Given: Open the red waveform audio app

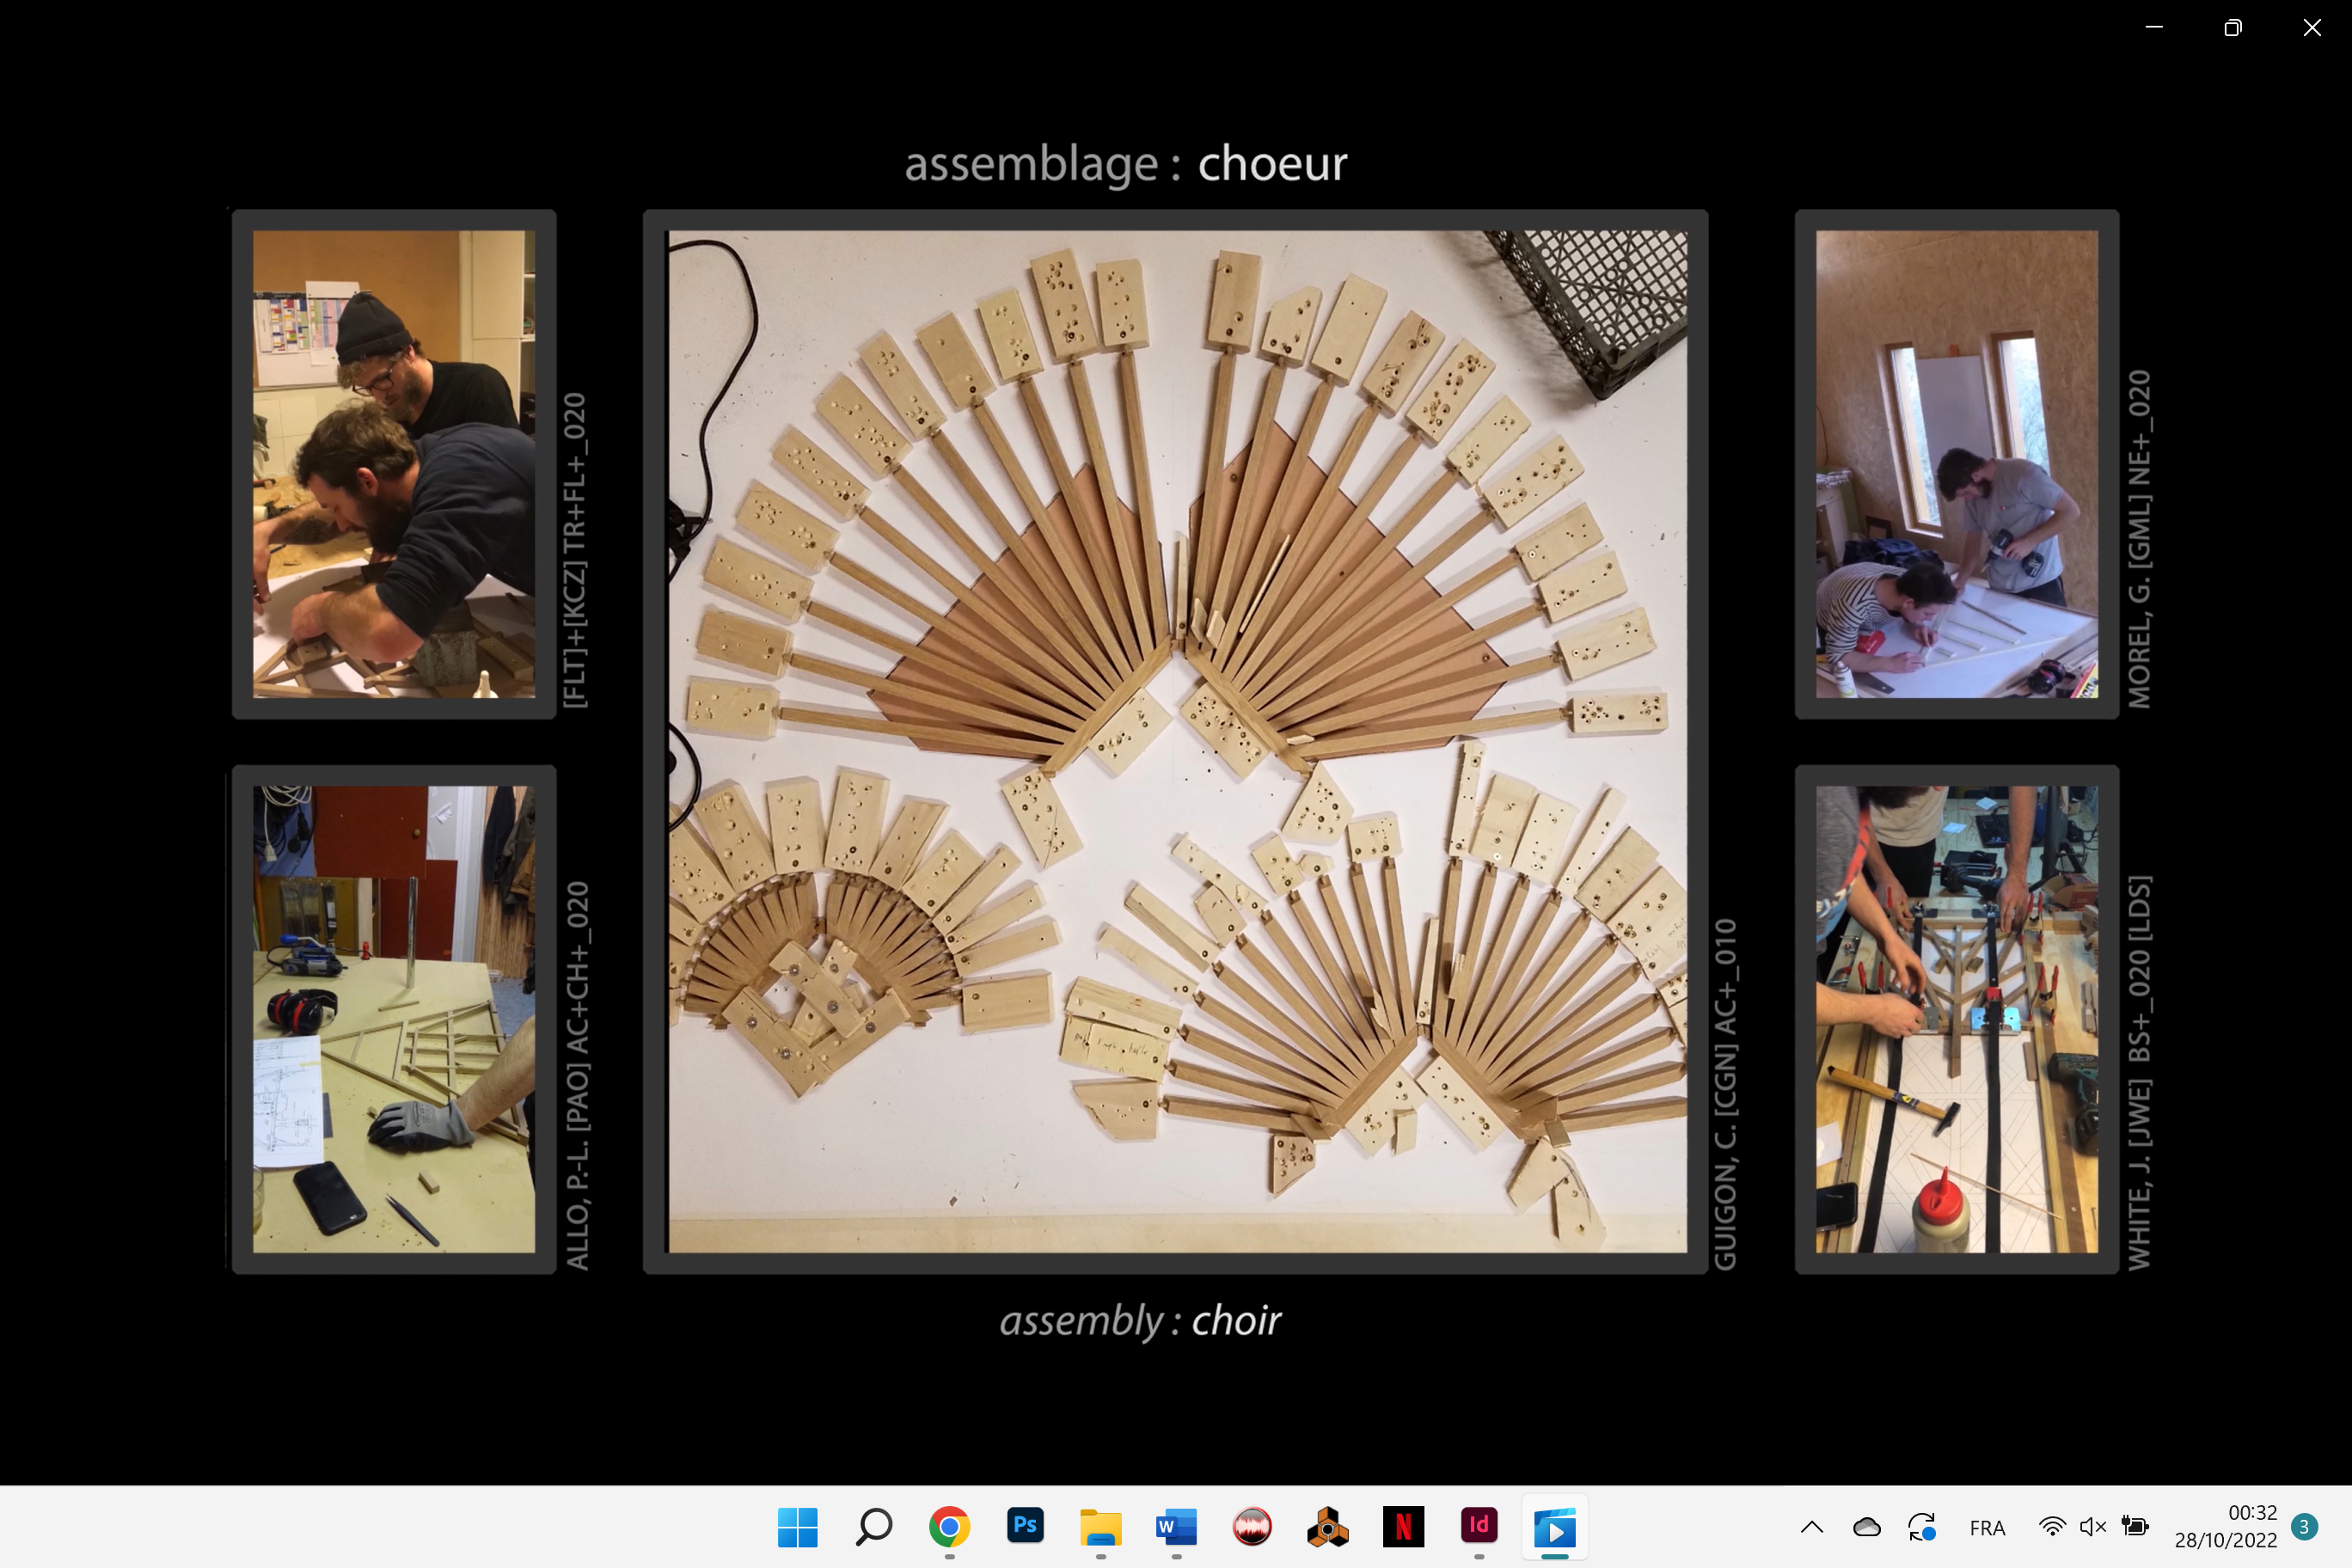Looking at the screenshot, I should click(1252, 1527).
